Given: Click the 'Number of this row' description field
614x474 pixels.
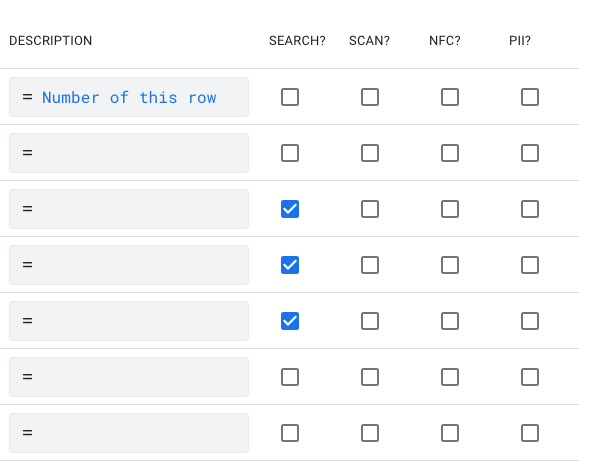Looking at the screenshot, I should pos(129,97).
